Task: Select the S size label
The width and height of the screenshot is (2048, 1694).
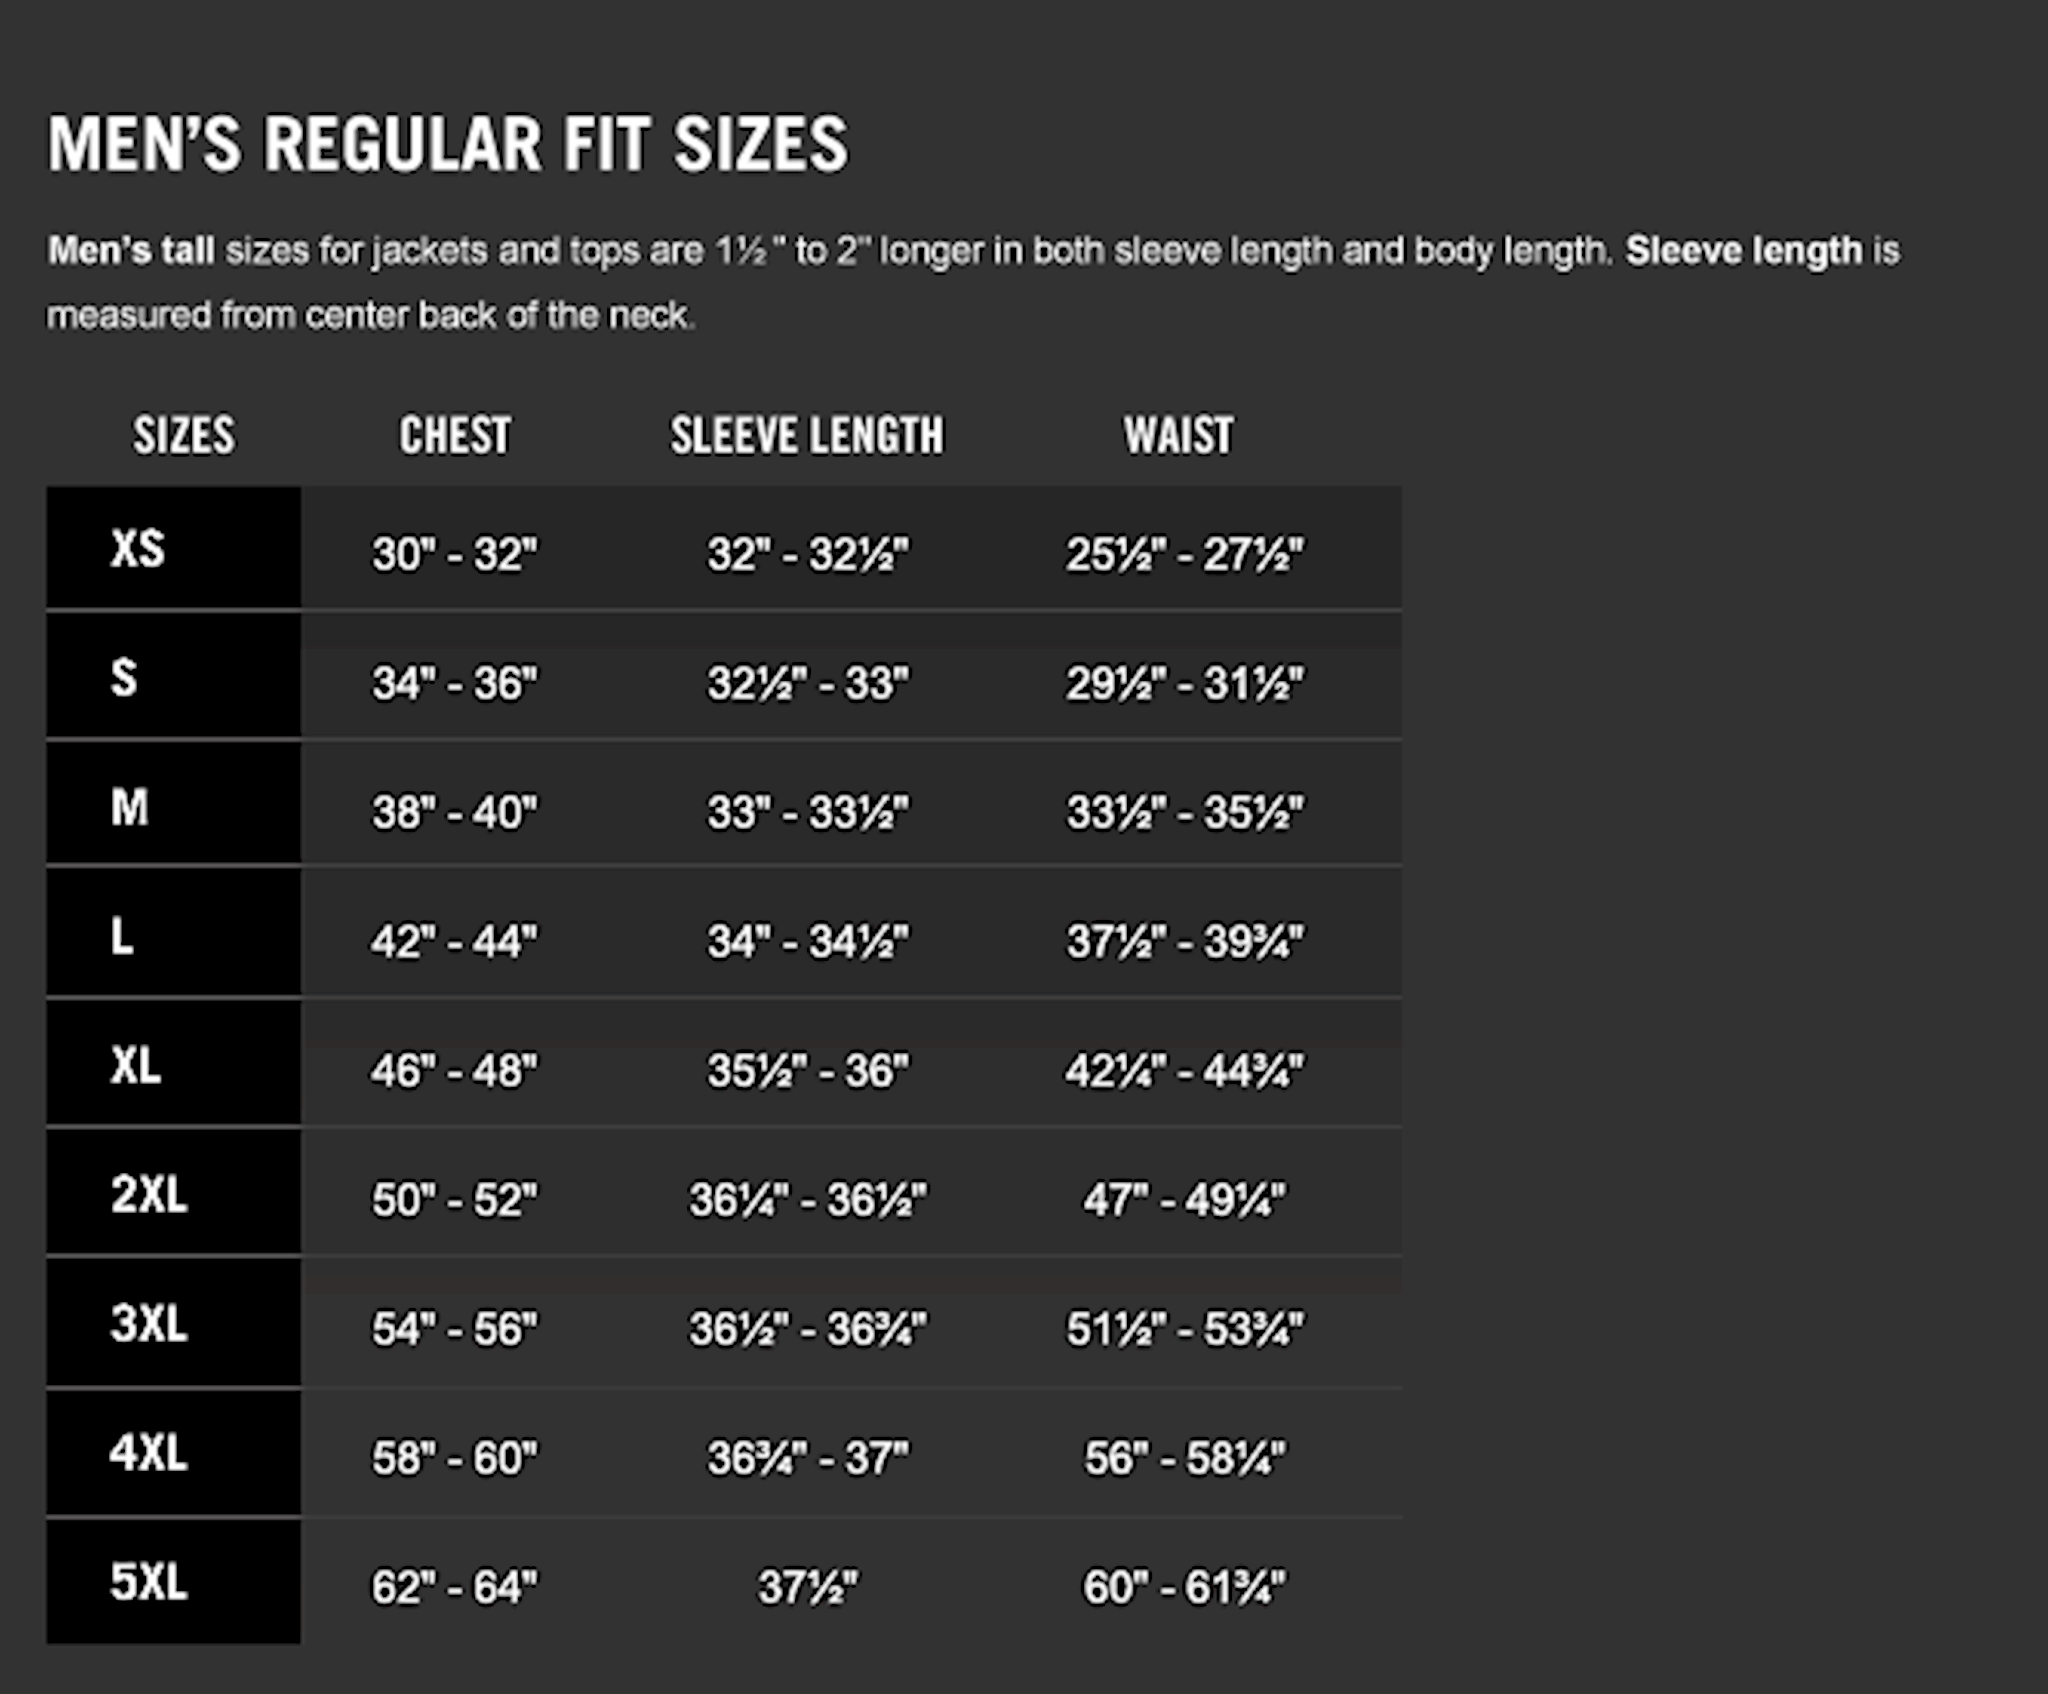Action: pos(123,678)
